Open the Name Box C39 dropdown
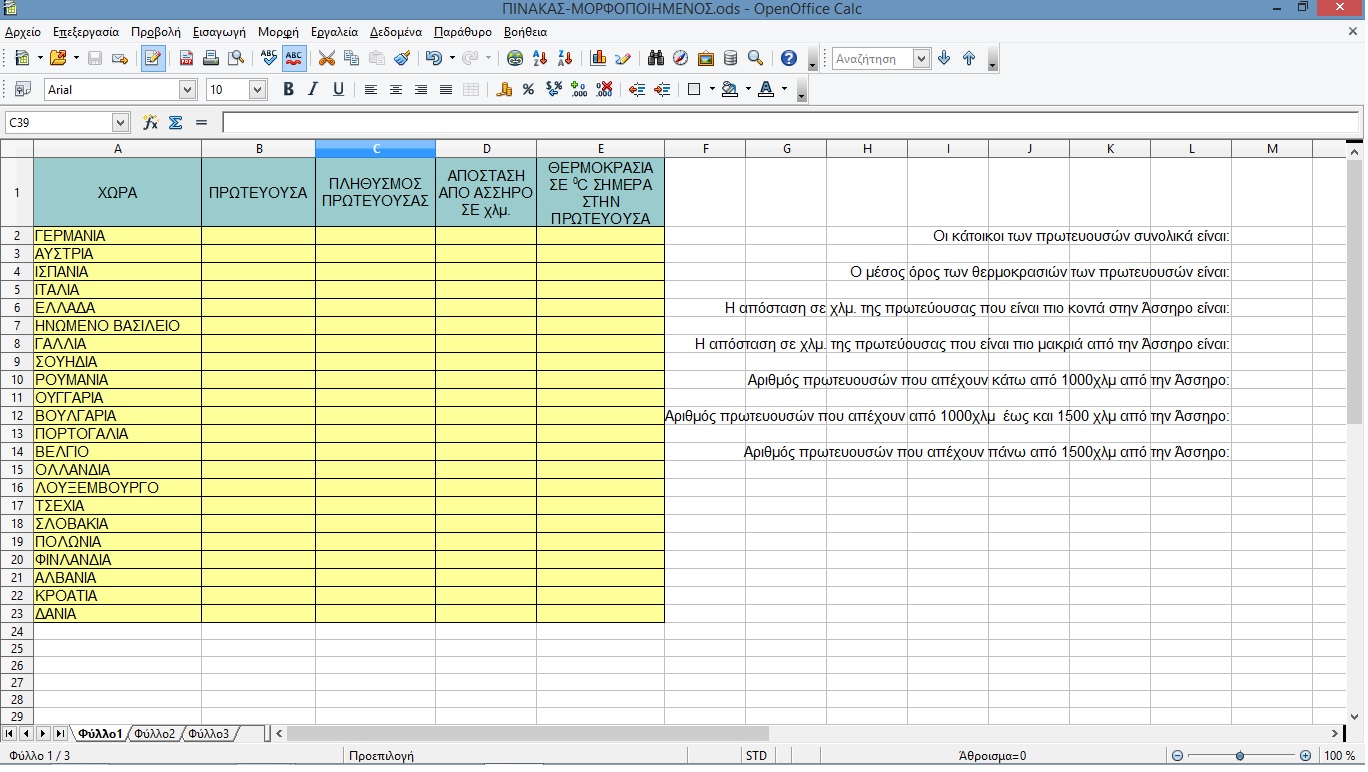 point(121,122)
